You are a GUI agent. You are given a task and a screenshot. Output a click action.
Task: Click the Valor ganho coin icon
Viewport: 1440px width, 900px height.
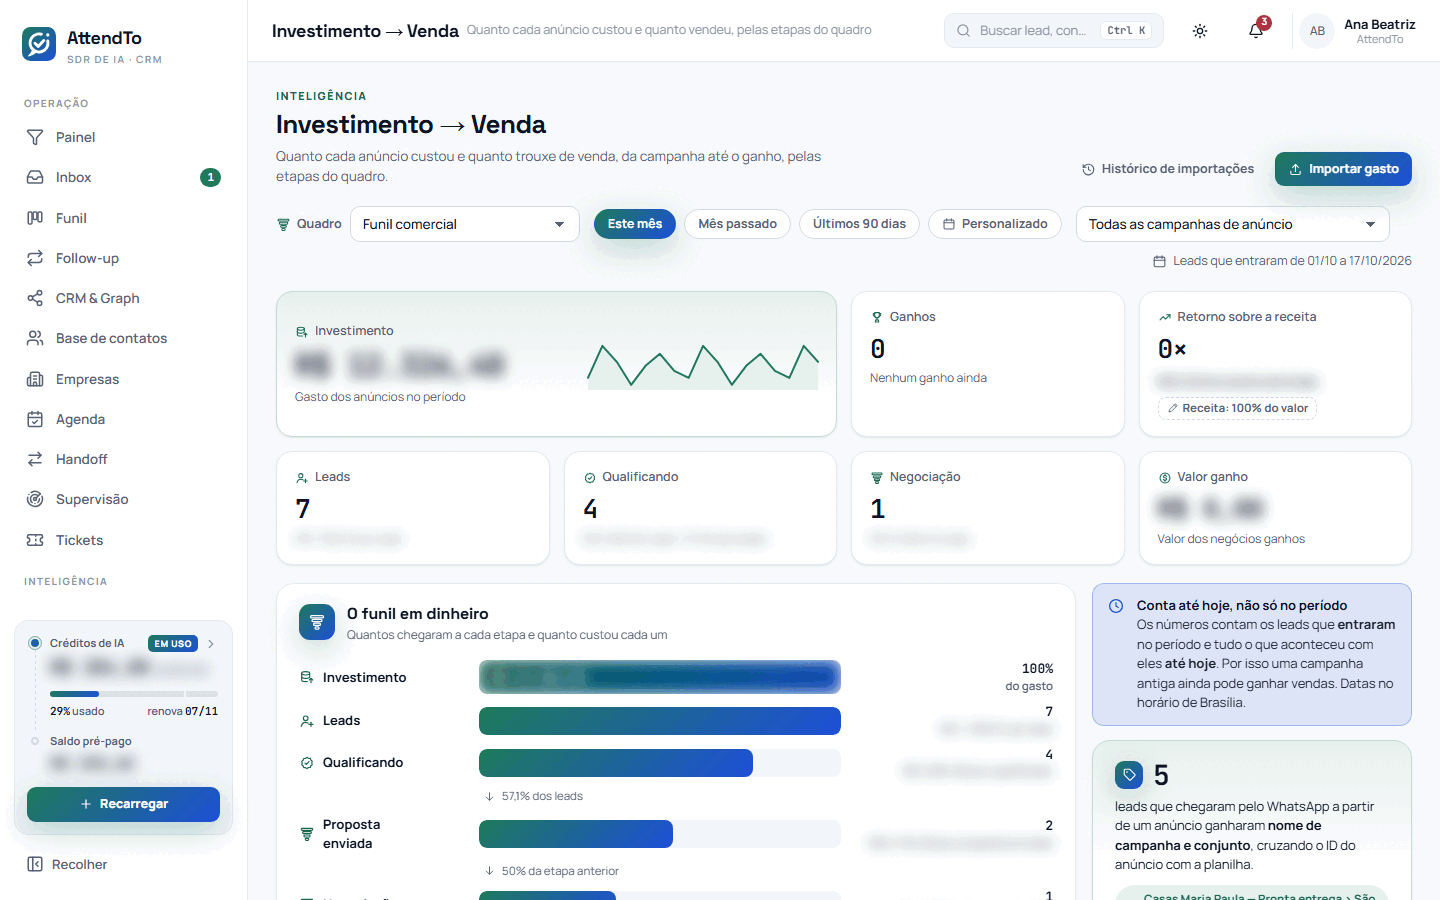[x=1165, y=478]
